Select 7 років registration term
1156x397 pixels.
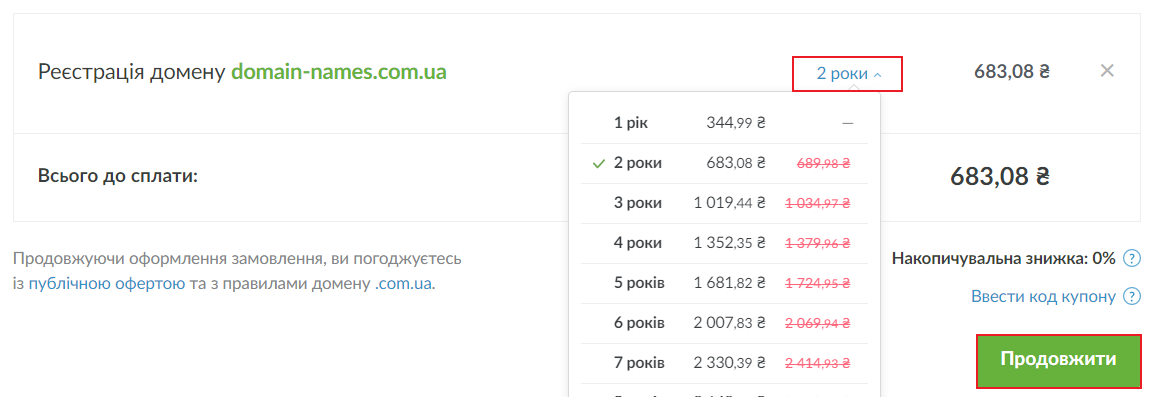point(725,363)
